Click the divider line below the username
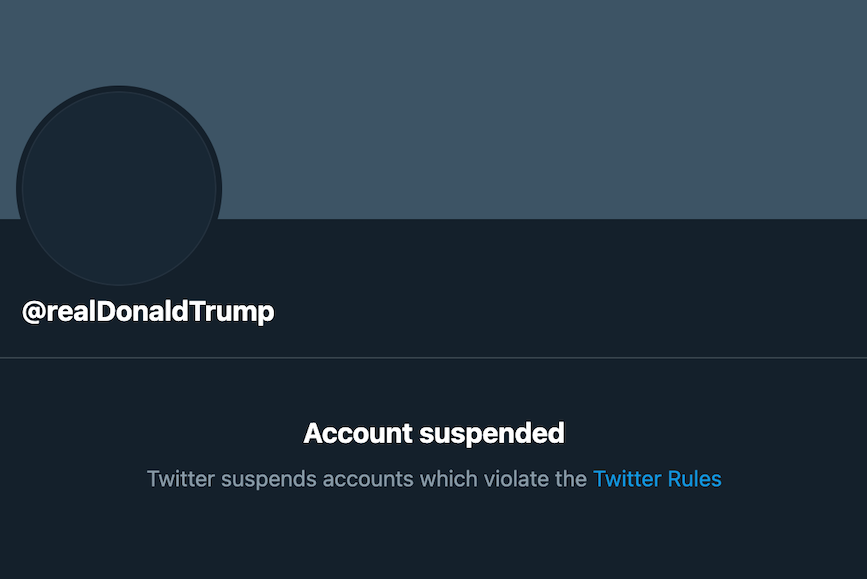Viewport: 867px width, 579px height. click(433, 352)
